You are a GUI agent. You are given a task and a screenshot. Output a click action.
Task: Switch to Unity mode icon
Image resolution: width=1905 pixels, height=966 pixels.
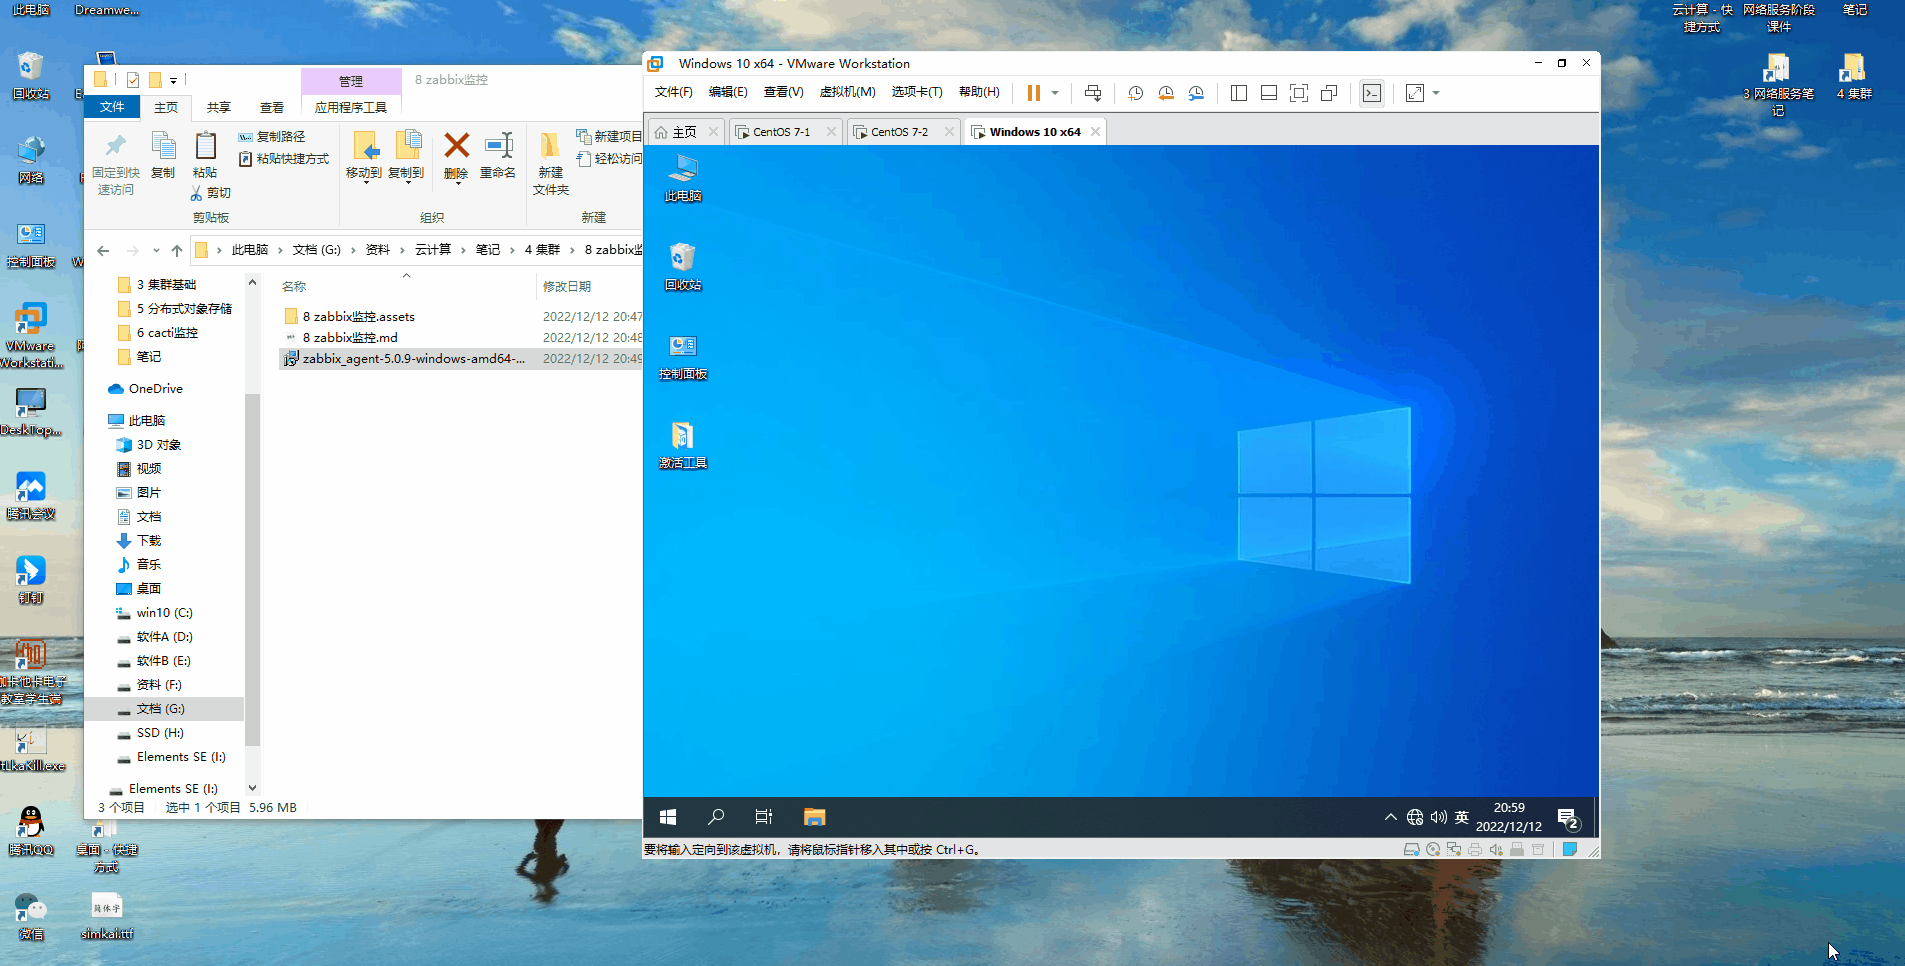[x=1329, y=93]
